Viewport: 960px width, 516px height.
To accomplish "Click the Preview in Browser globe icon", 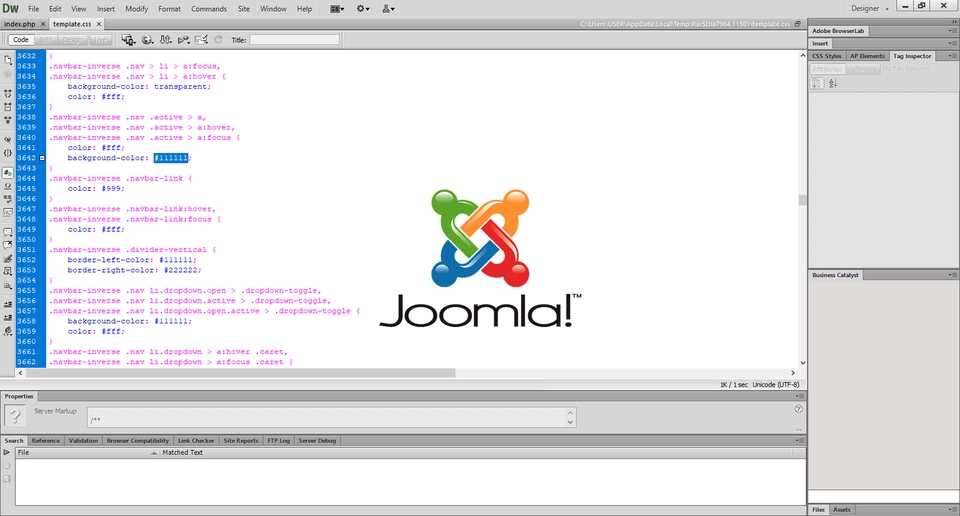I will pos(148,40).
